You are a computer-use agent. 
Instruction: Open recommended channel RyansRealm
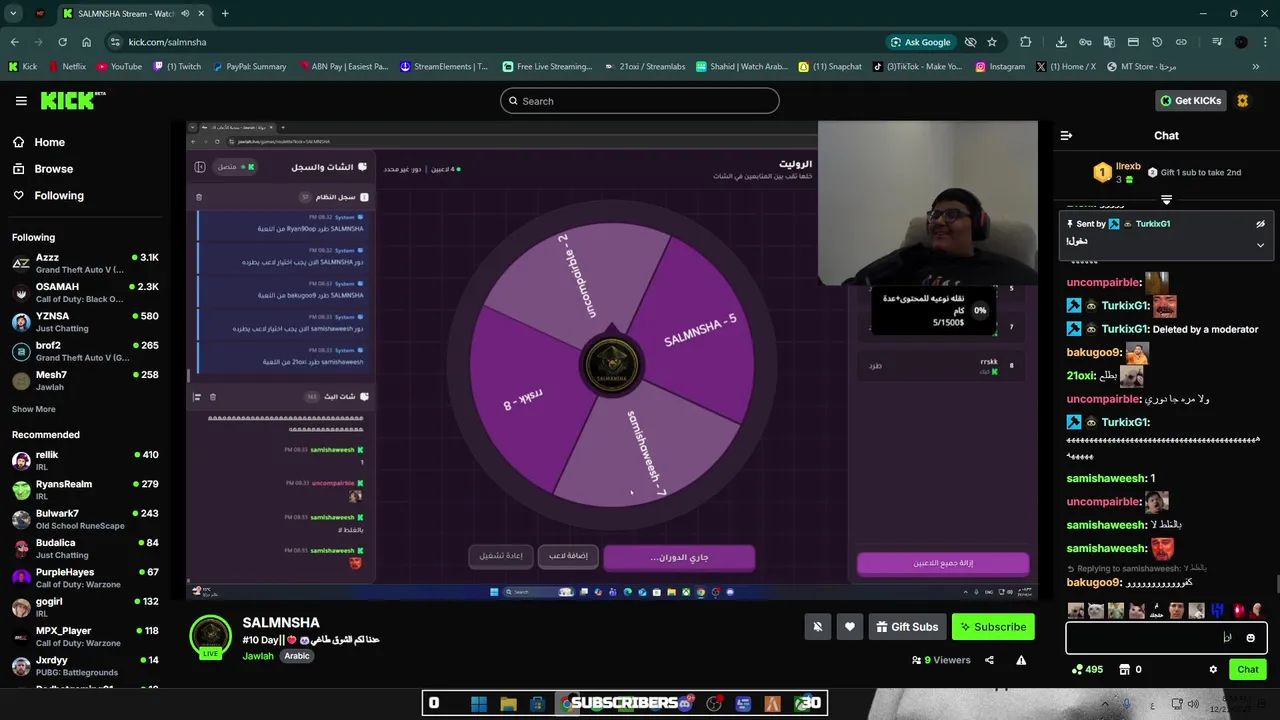click(86, 489)
